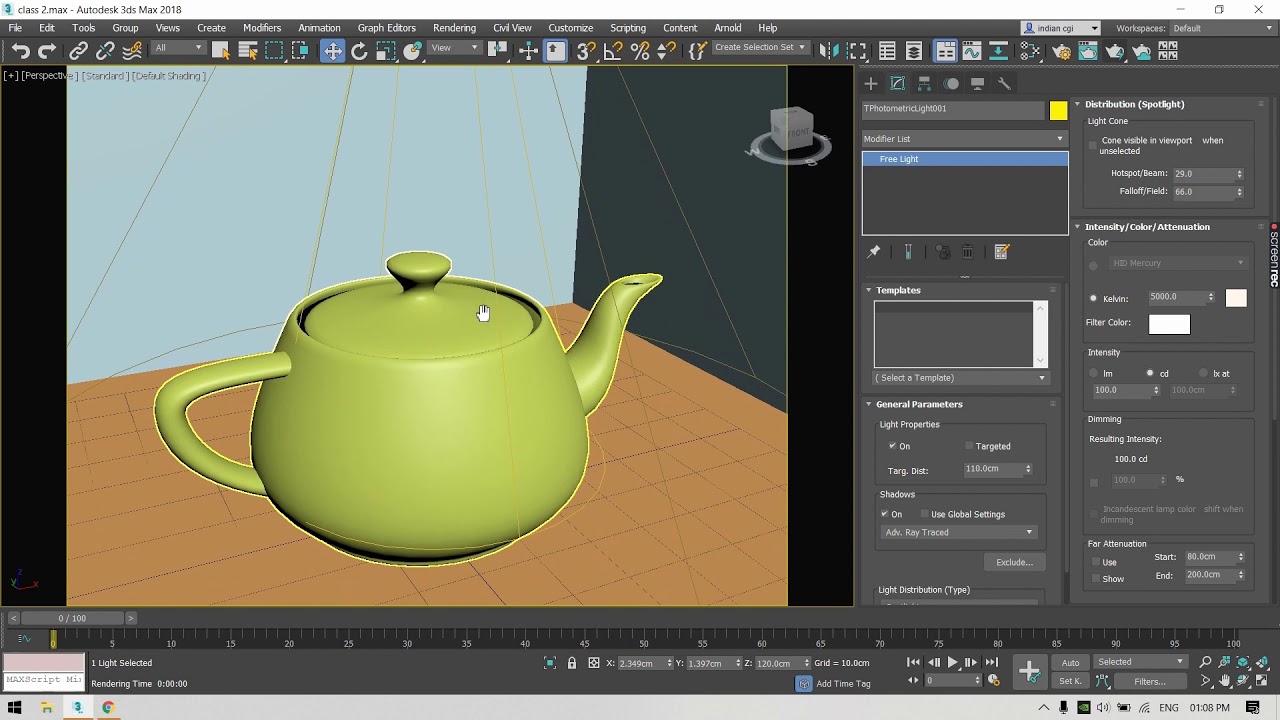
Task: Click the 3D Snaps Toggle icon
Action: [587, 51]
